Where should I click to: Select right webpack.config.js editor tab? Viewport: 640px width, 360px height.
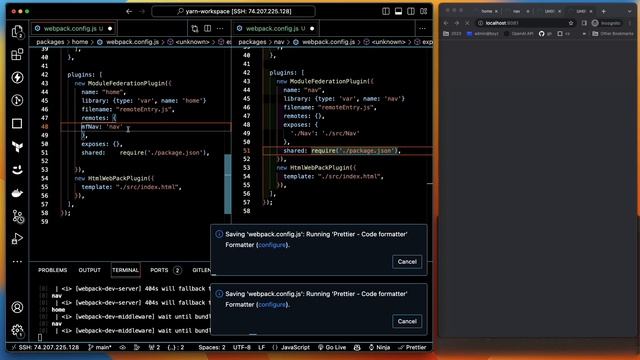tap(275, 29)
